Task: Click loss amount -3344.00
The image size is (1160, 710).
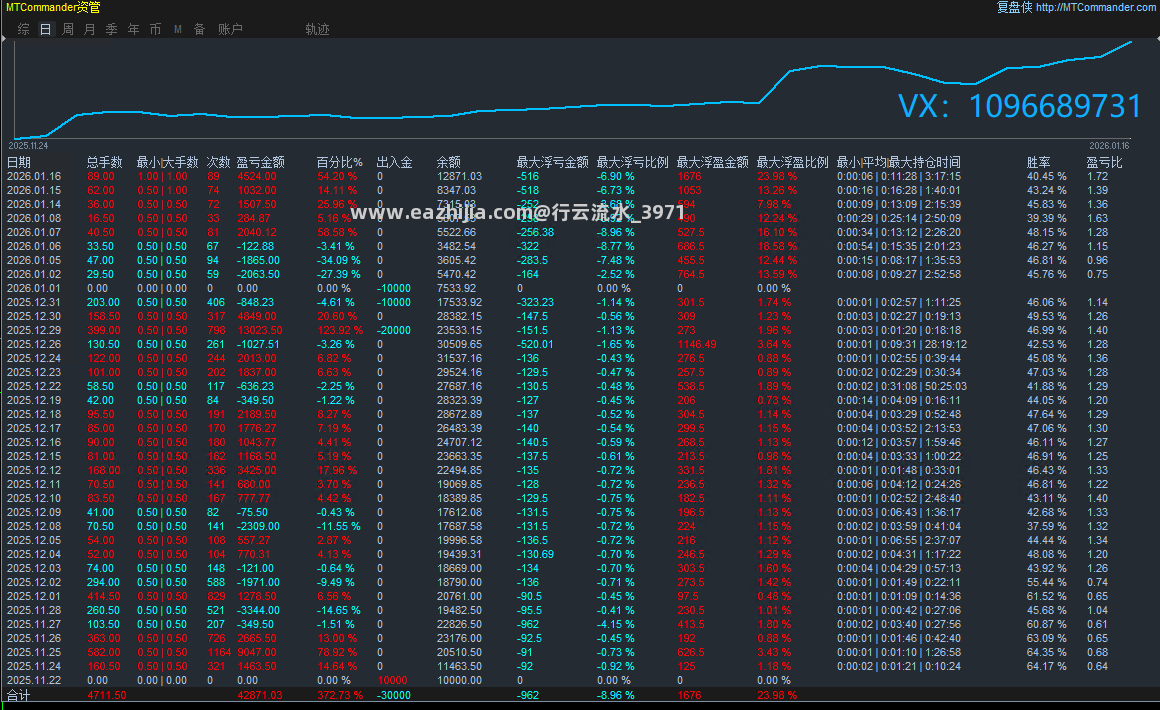Action: 258,611
